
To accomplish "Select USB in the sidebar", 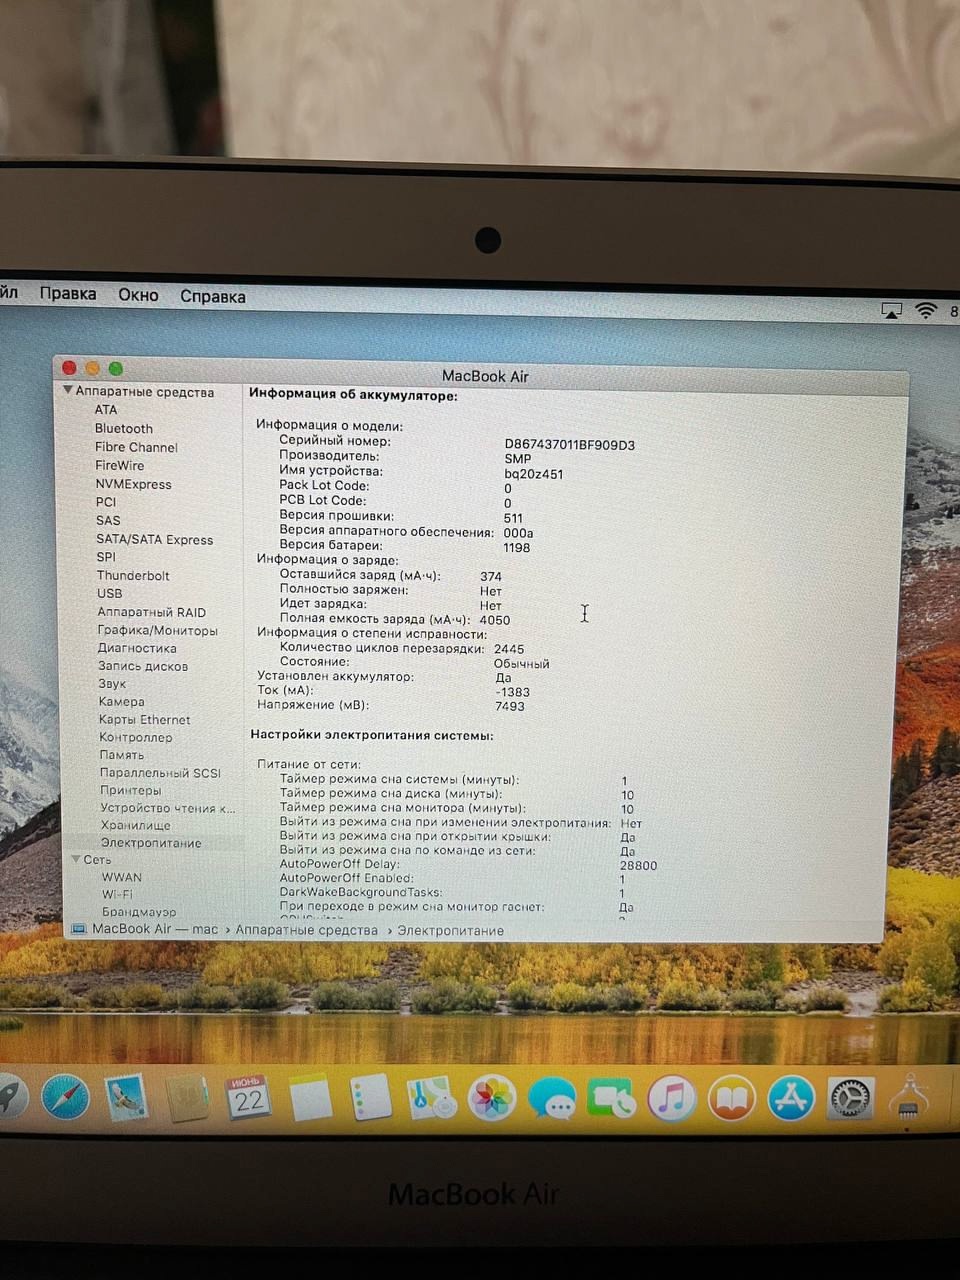I will point(110,594).
